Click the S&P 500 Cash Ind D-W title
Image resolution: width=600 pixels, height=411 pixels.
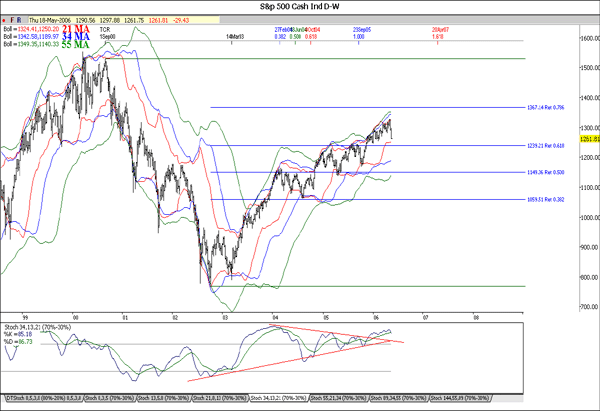point(300,7)
